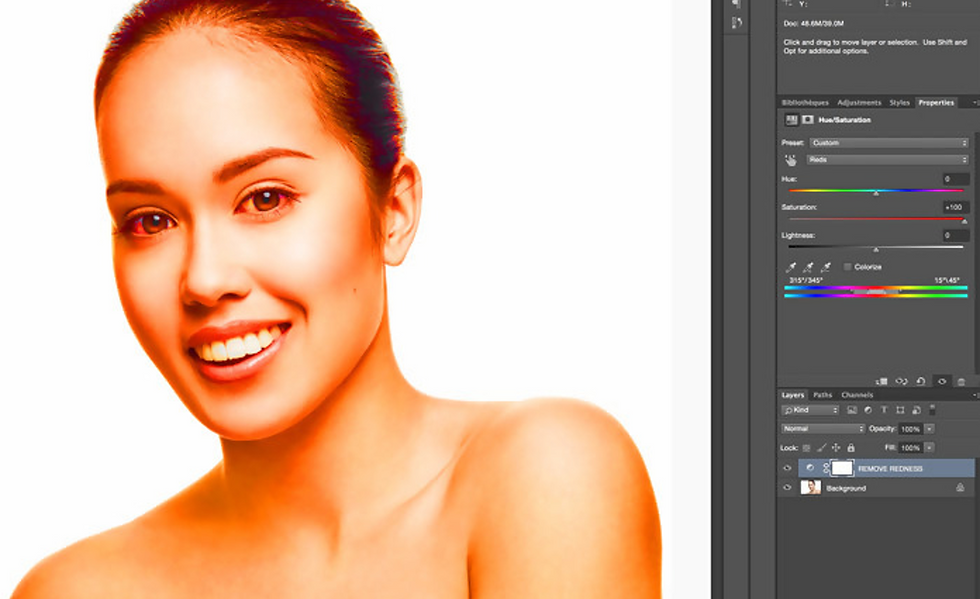Lock transparent pixels icon
980x599 pixels.
pyautogui.click(x=806, y=448)
